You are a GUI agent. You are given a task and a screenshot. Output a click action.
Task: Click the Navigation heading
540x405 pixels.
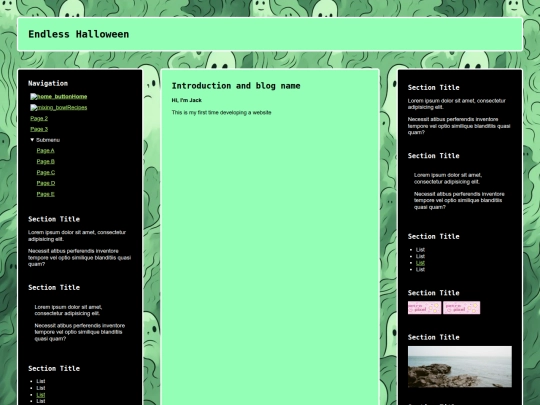(x=48, y=83)
